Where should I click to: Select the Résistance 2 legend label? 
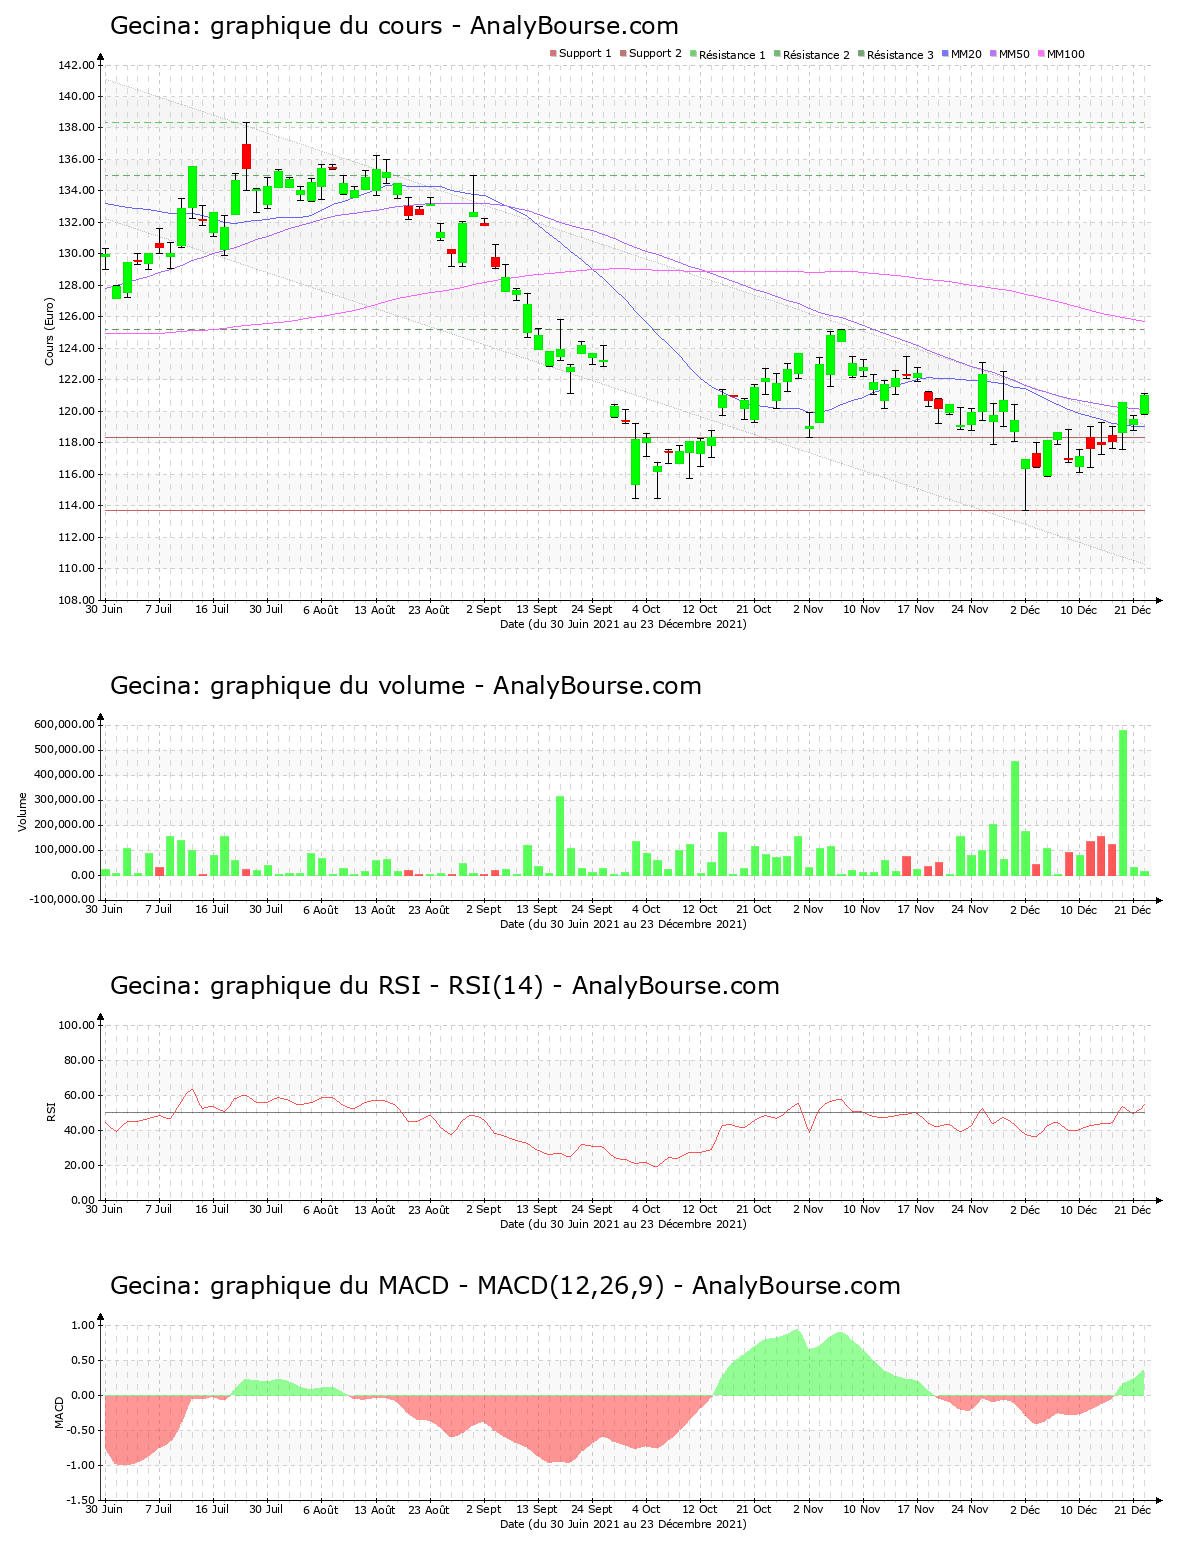pyautogui.click(x=816, y=54)
